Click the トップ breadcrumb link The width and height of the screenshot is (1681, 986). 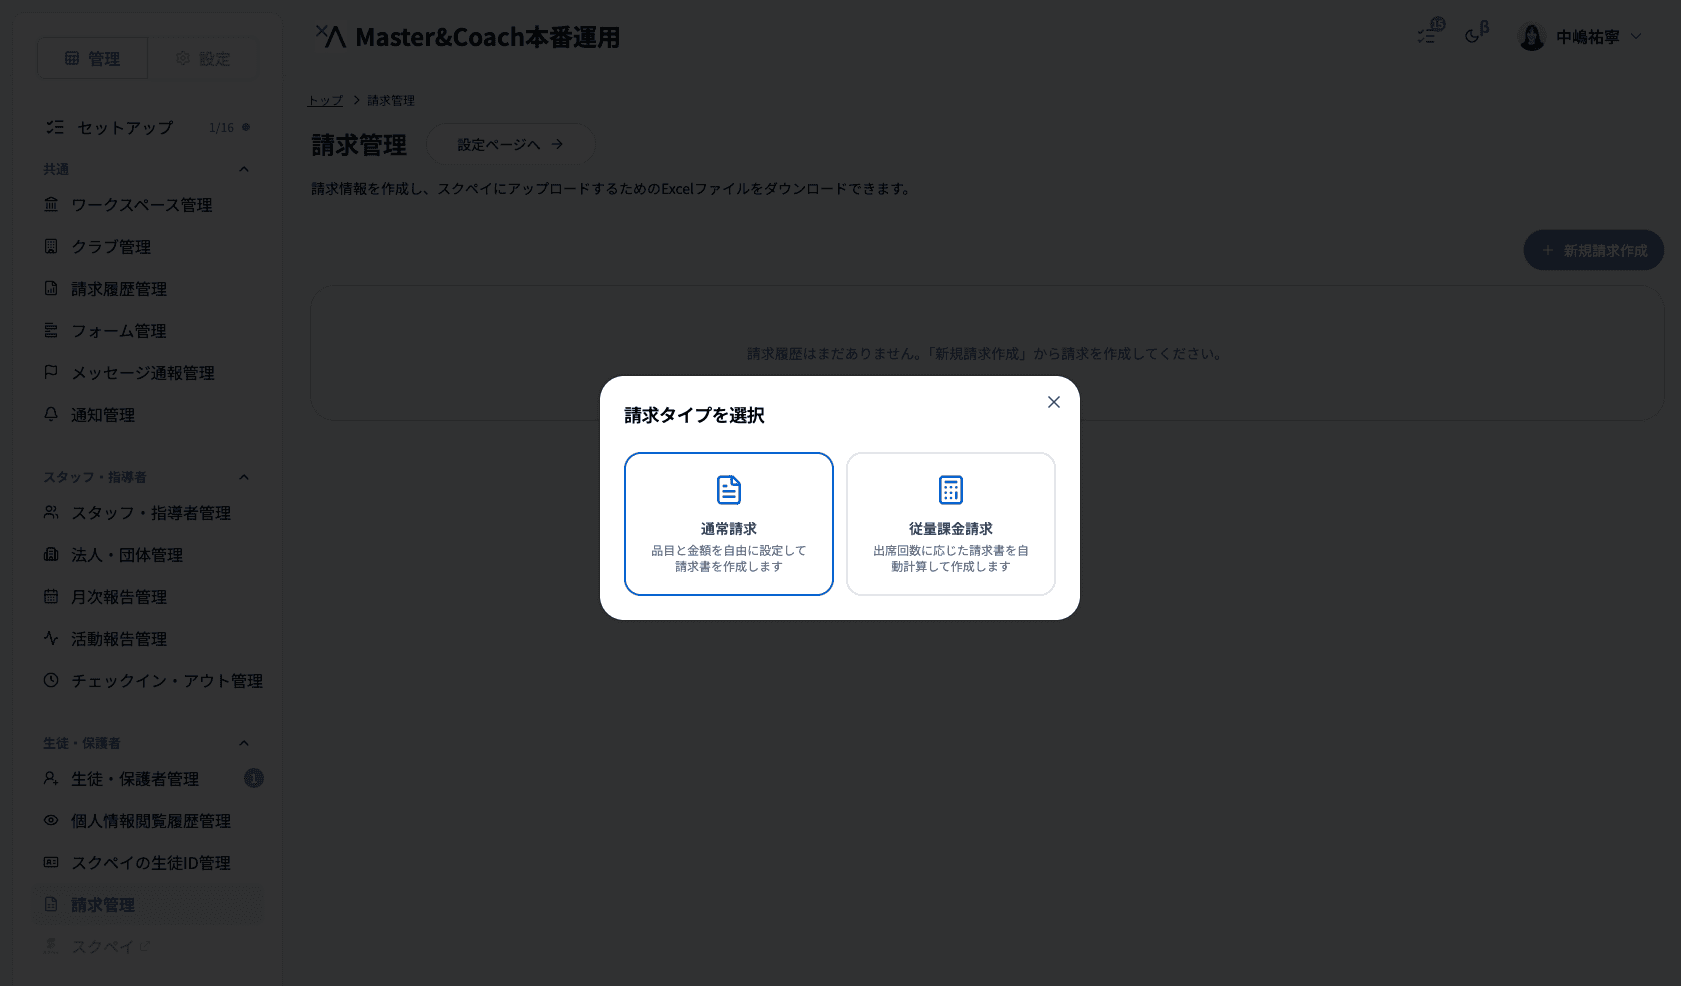325,100
